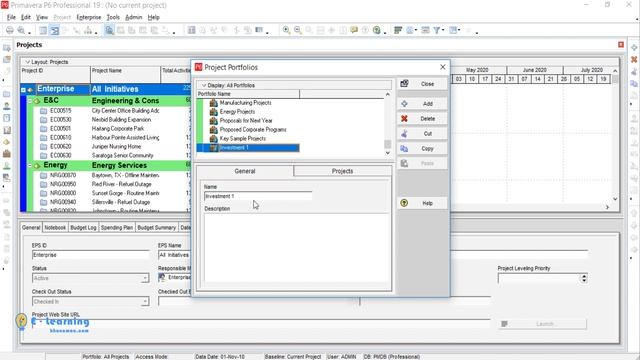
Task: Expand the Layout: Projects options
Action: click(27, 62)
